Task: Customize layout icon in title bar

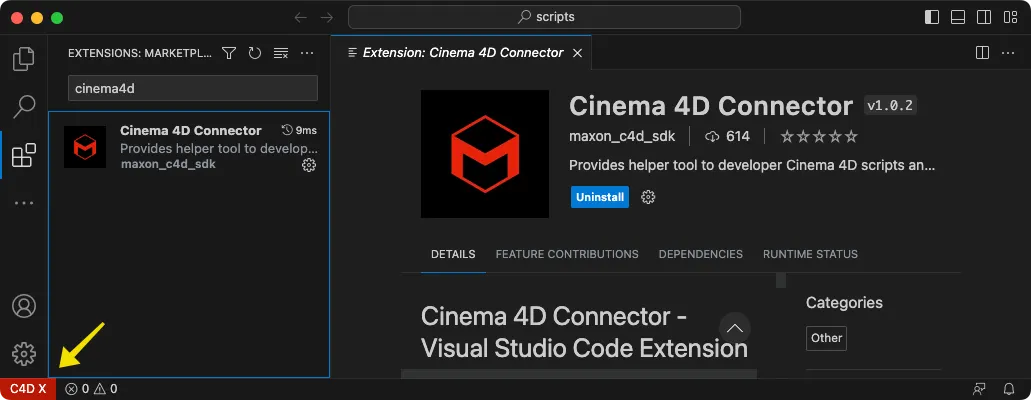Action: 1011,17
